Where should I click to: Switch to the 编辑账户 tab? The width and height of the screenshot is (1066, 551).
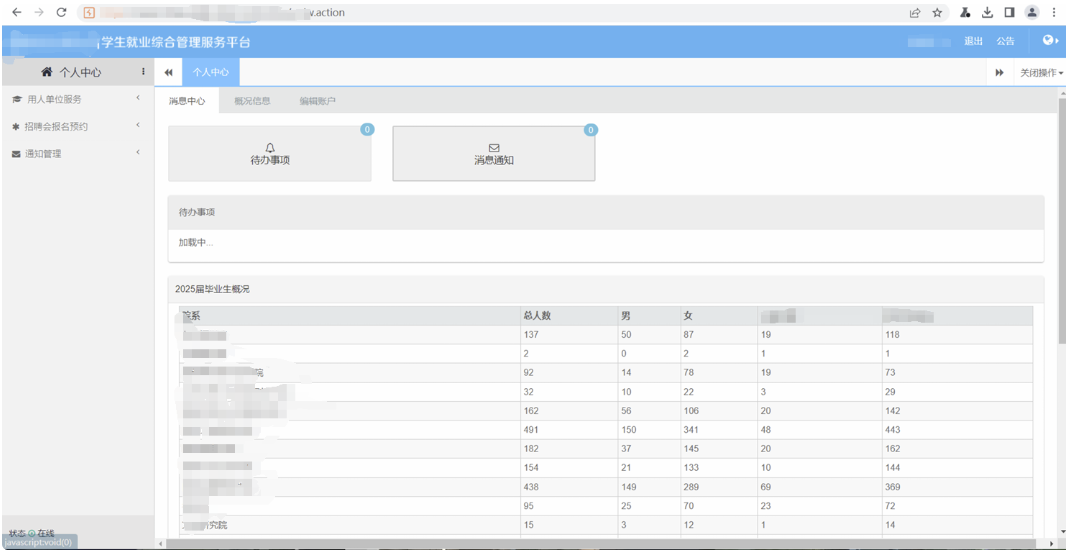click(x=317, y=101)
